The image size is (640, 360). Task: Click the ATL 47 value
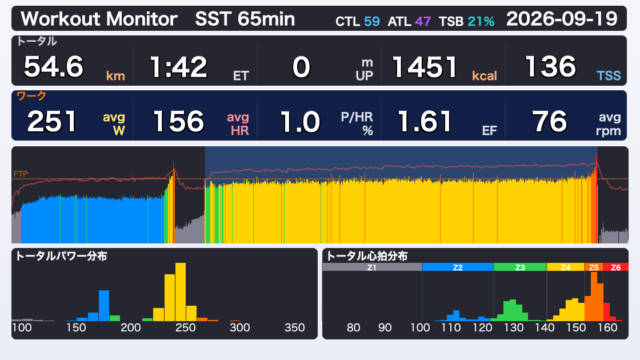click(409, 21)
